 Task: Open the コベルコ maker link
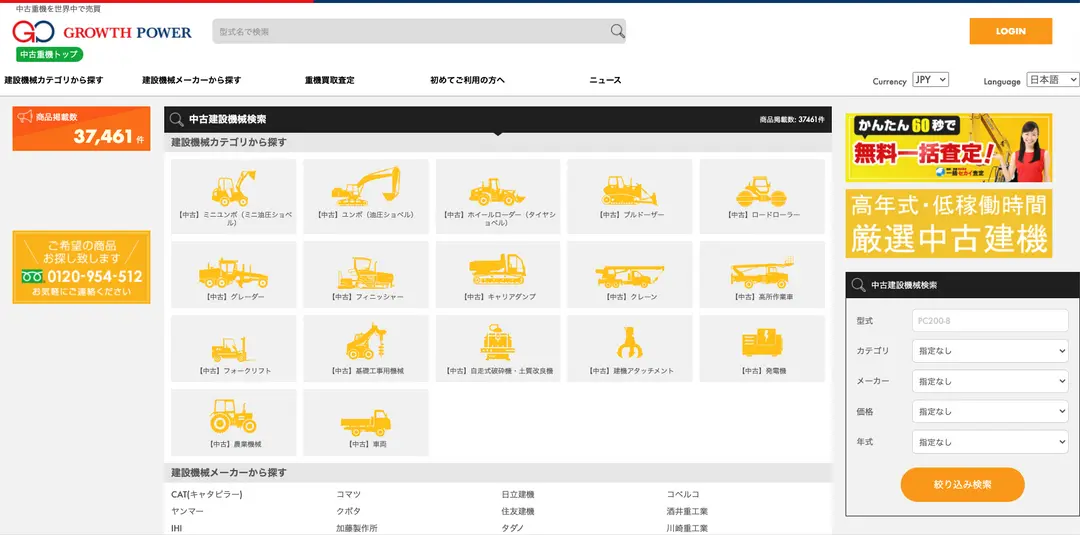pos(683,494)
